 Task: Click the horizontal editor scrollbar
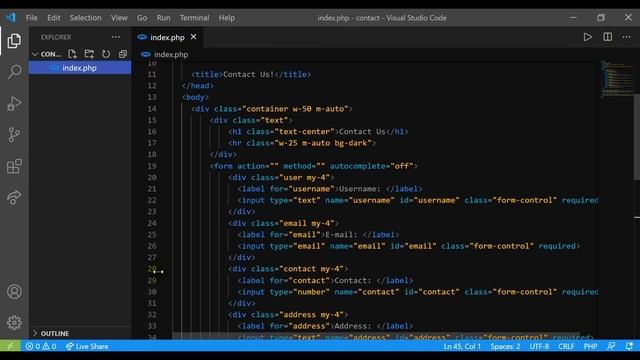pos(376,336)
